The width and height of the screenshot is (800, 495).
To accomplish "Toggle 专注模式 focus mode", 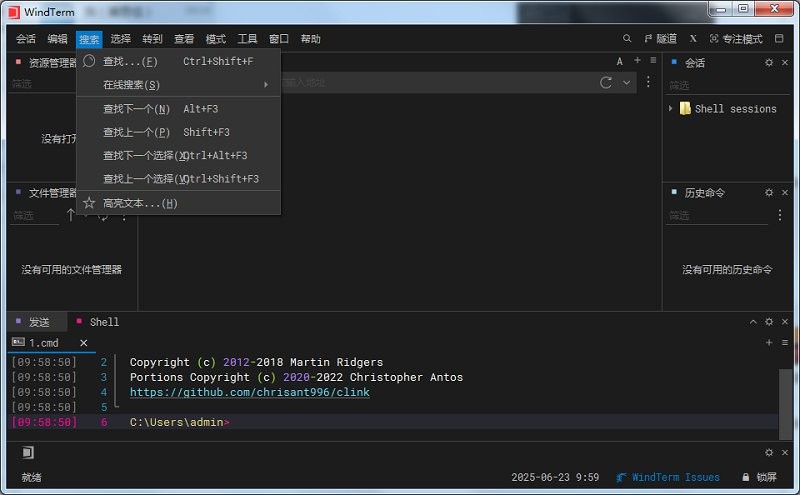I will [736, 39].
